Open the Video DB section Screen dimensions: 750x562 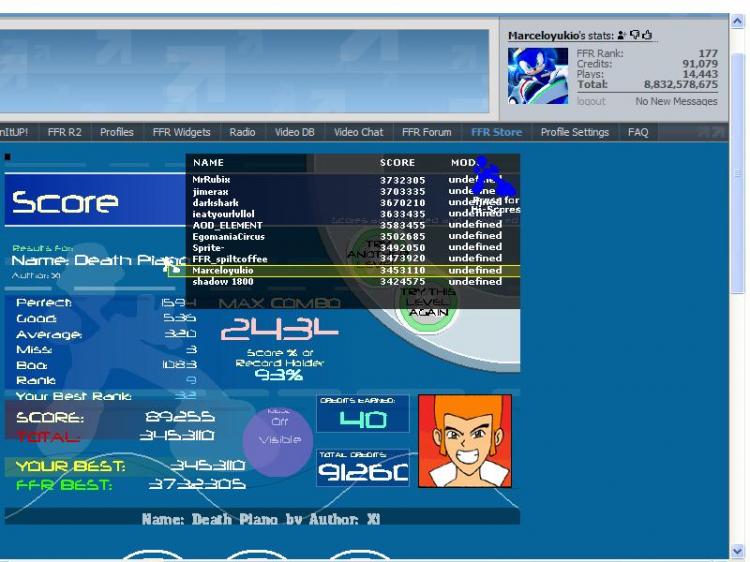click(295, 132)
